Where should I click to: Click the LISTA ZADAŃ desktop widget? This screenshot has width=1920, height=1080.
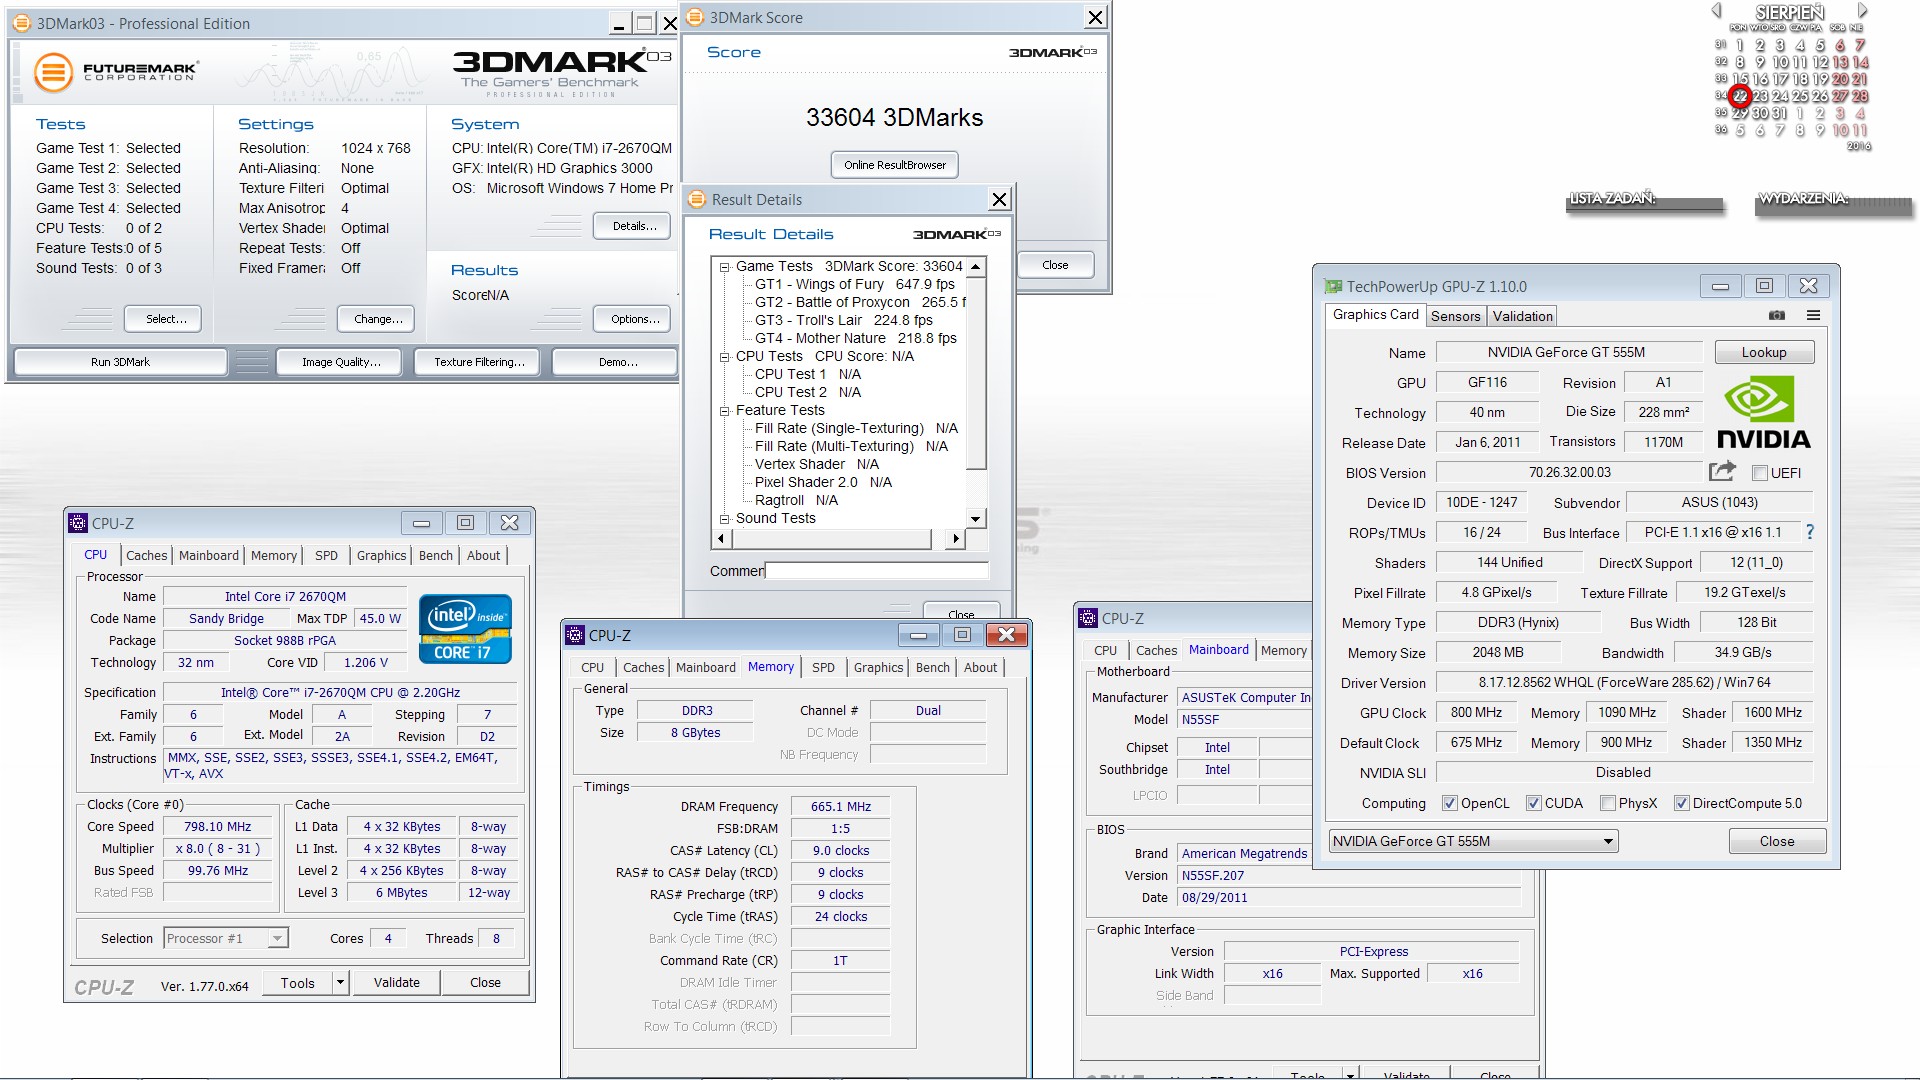[1645, 202]
